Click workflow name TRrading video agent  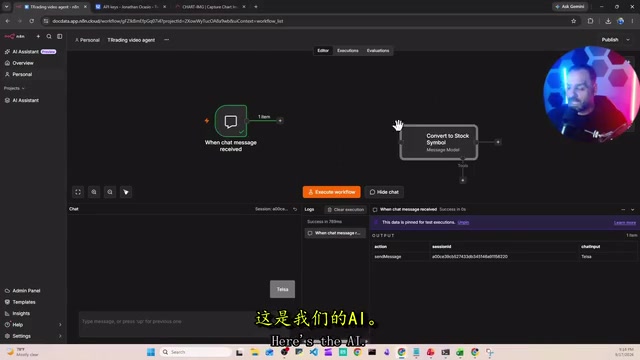point(131,40)
